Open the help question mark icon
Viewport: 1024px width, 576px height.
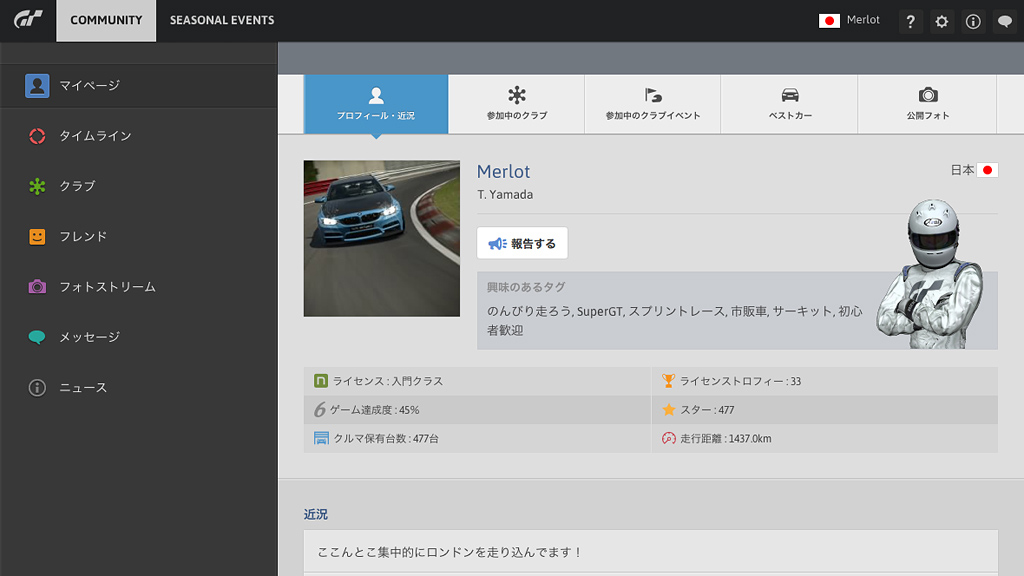point(909,21)
